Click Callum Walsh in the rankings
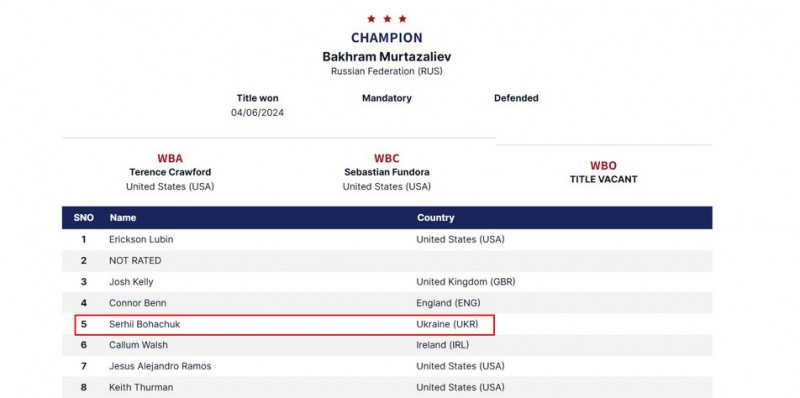The image size is (800, 398). tap(138, 345)
